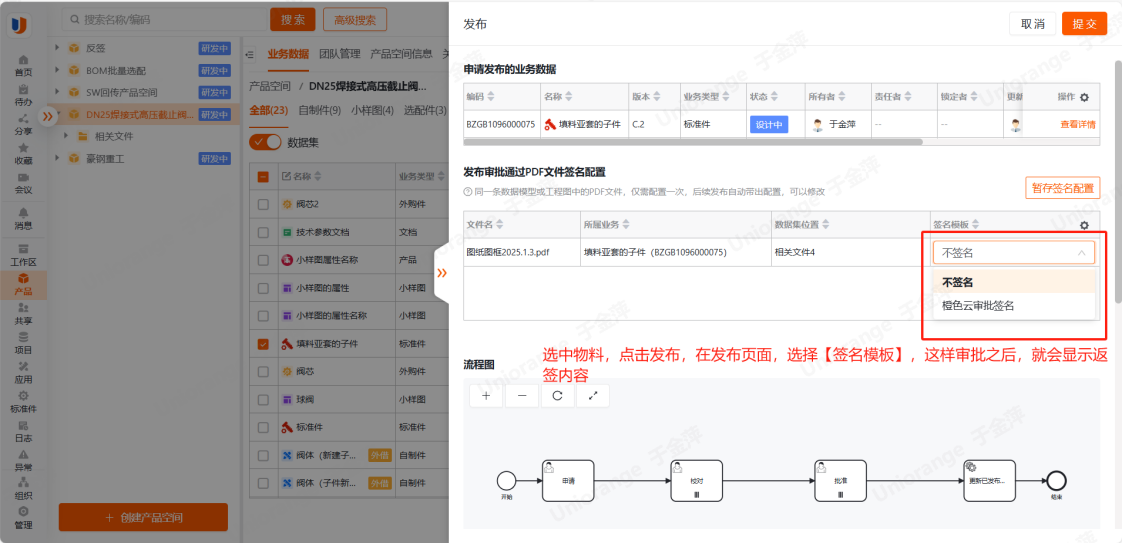Image resolution: width=1122 pixels, height=544 pixels.
Task: Click the gear icon in 签名模板 table header
Action: pyautogui.click(x=1084, y=225)
